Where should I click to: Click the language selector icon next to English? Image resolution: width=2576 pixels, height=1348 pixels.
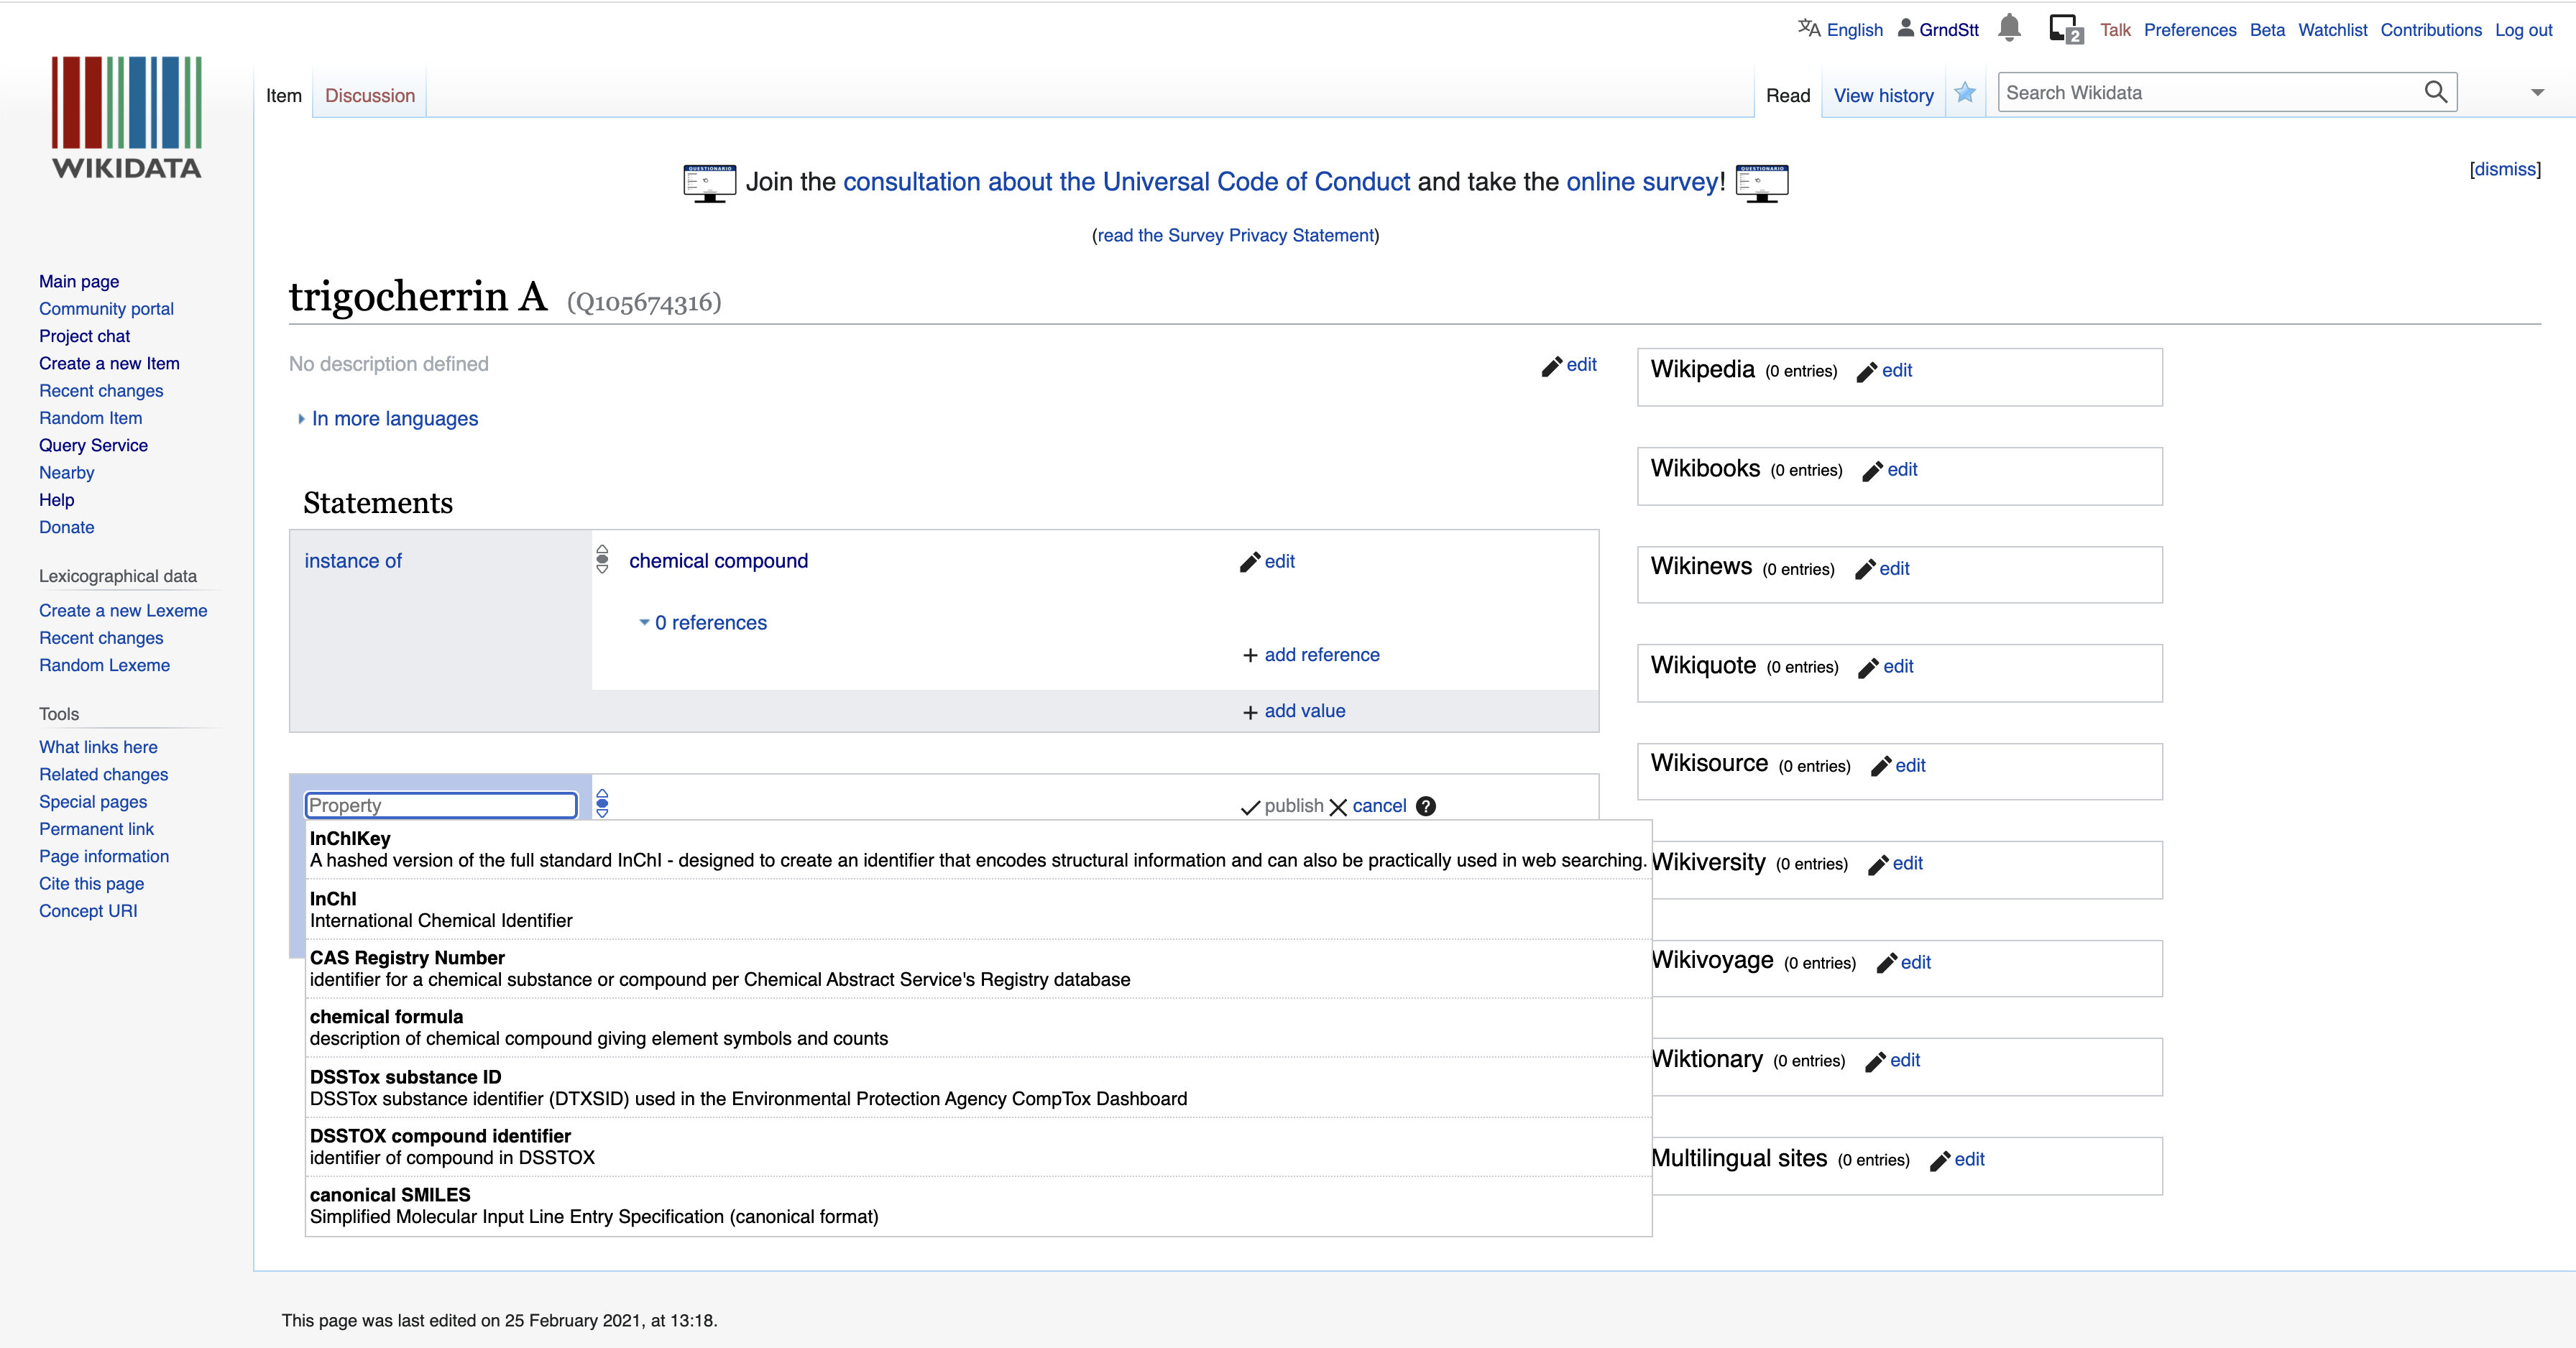(1809, 28)
